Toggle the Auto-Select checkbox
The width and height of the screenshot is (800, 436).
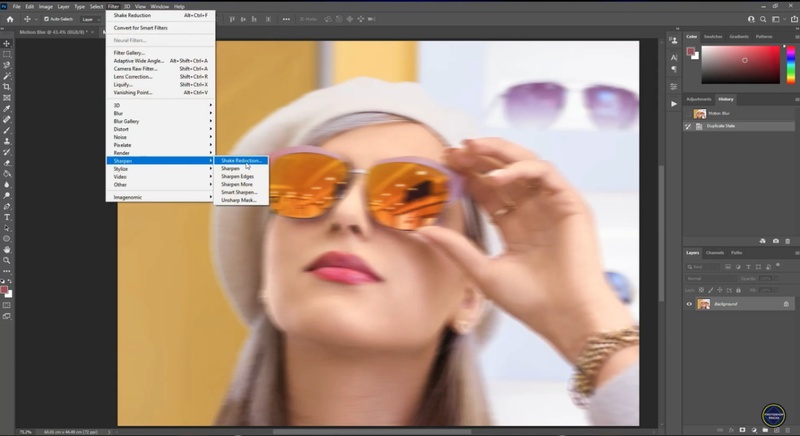click(x=46, y=19)
